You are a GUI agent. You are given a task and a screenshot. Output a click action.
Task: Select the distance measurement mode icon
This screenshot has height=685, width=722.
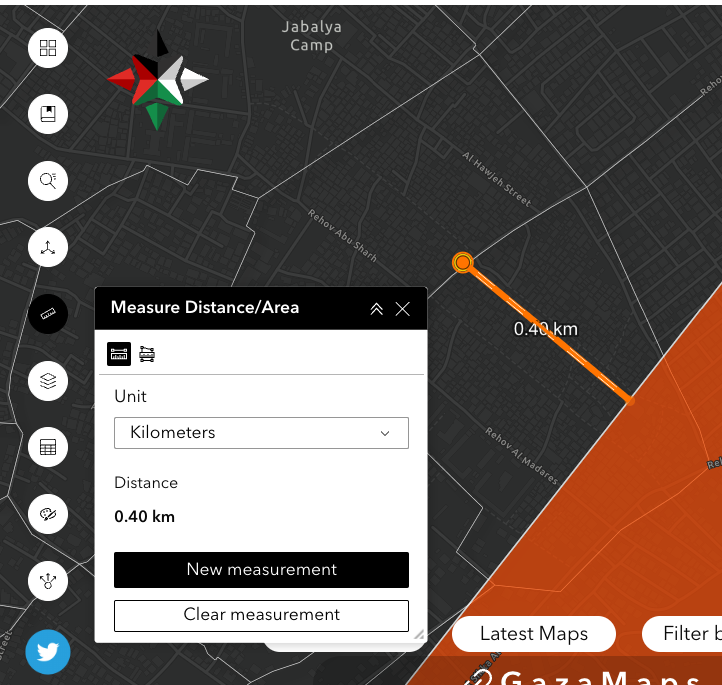(x=119, y=354)
